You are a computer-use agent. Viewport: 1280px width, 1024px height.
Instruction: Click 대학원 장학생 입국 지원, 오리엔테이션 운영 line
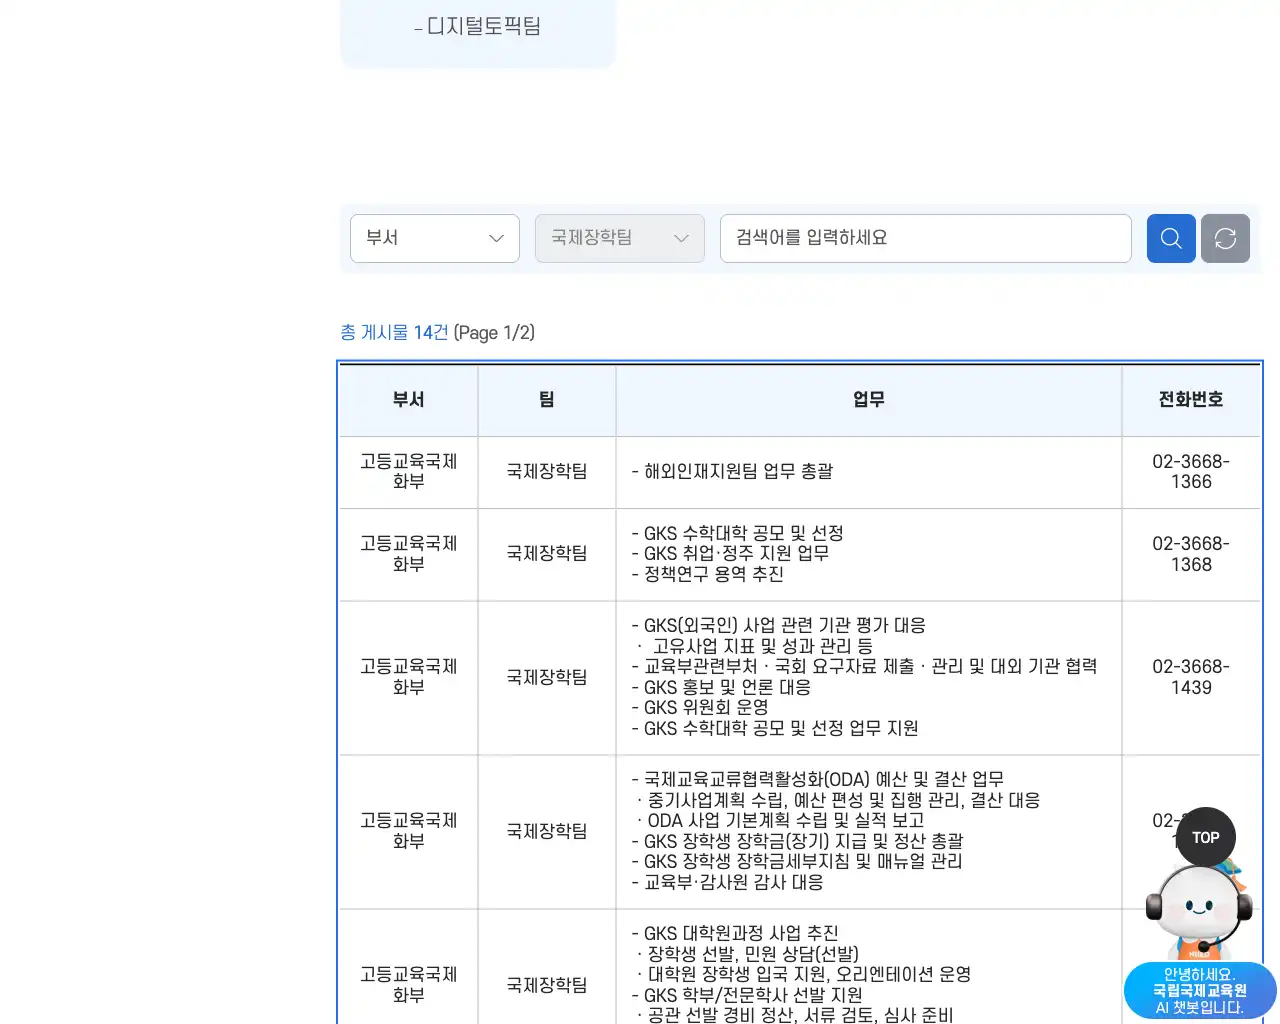[804, 974]
